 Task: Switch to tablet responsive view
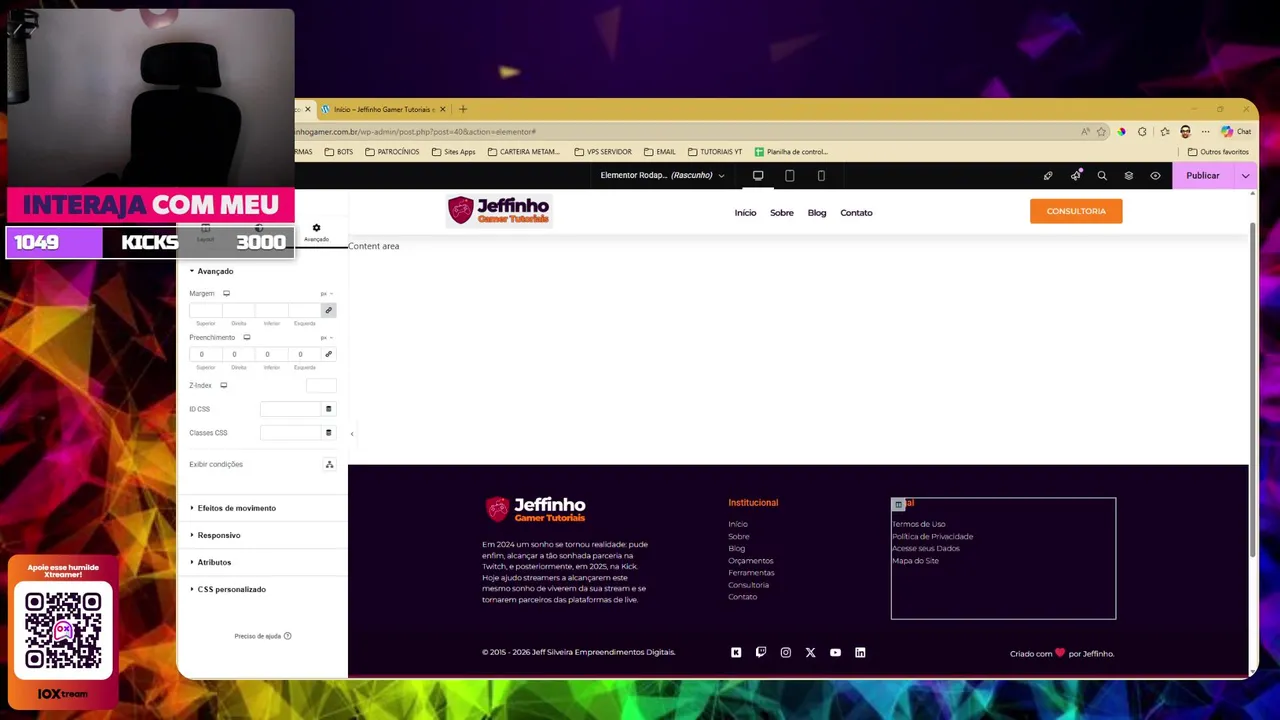[789, 176]
